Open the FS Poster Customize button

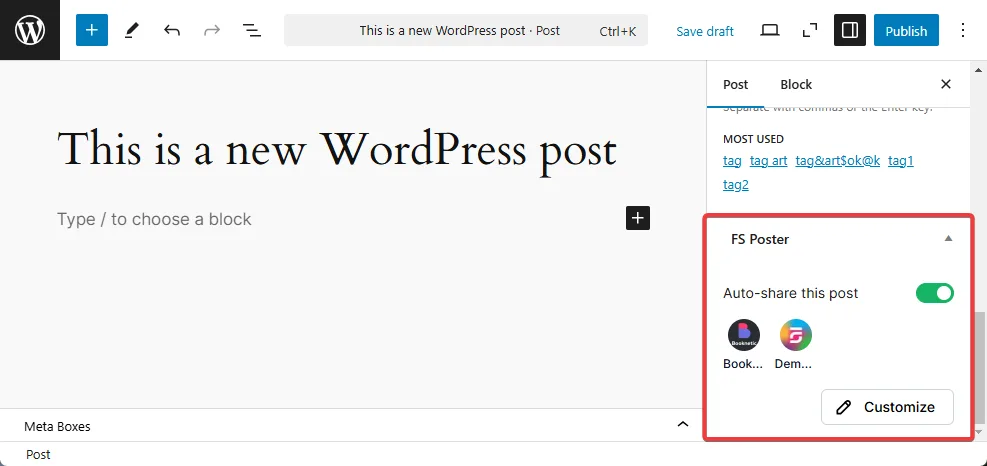(888, 407)
